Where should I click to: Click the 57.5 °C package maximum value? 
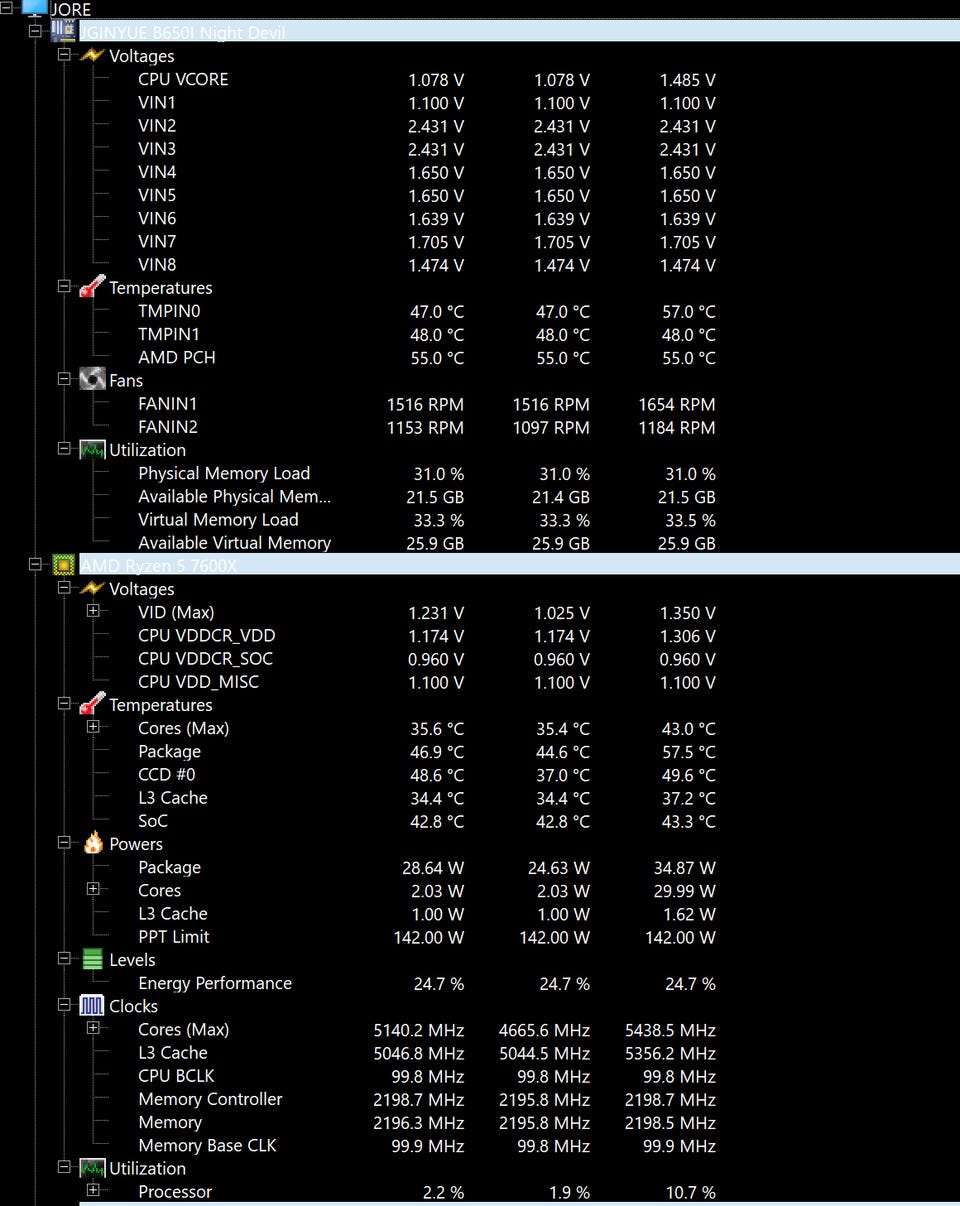690,752
